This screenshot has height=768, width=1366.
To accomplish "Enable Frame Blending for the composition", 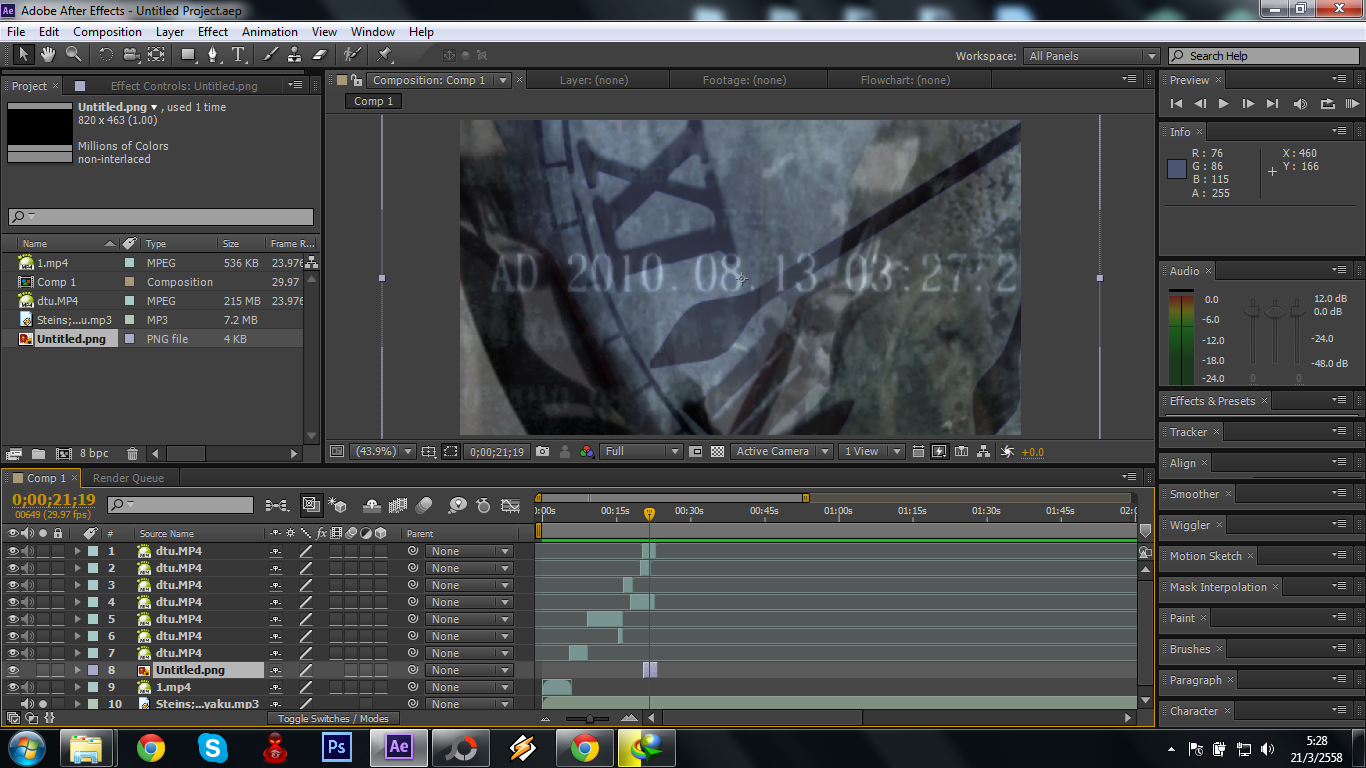I will pos(398,506).
